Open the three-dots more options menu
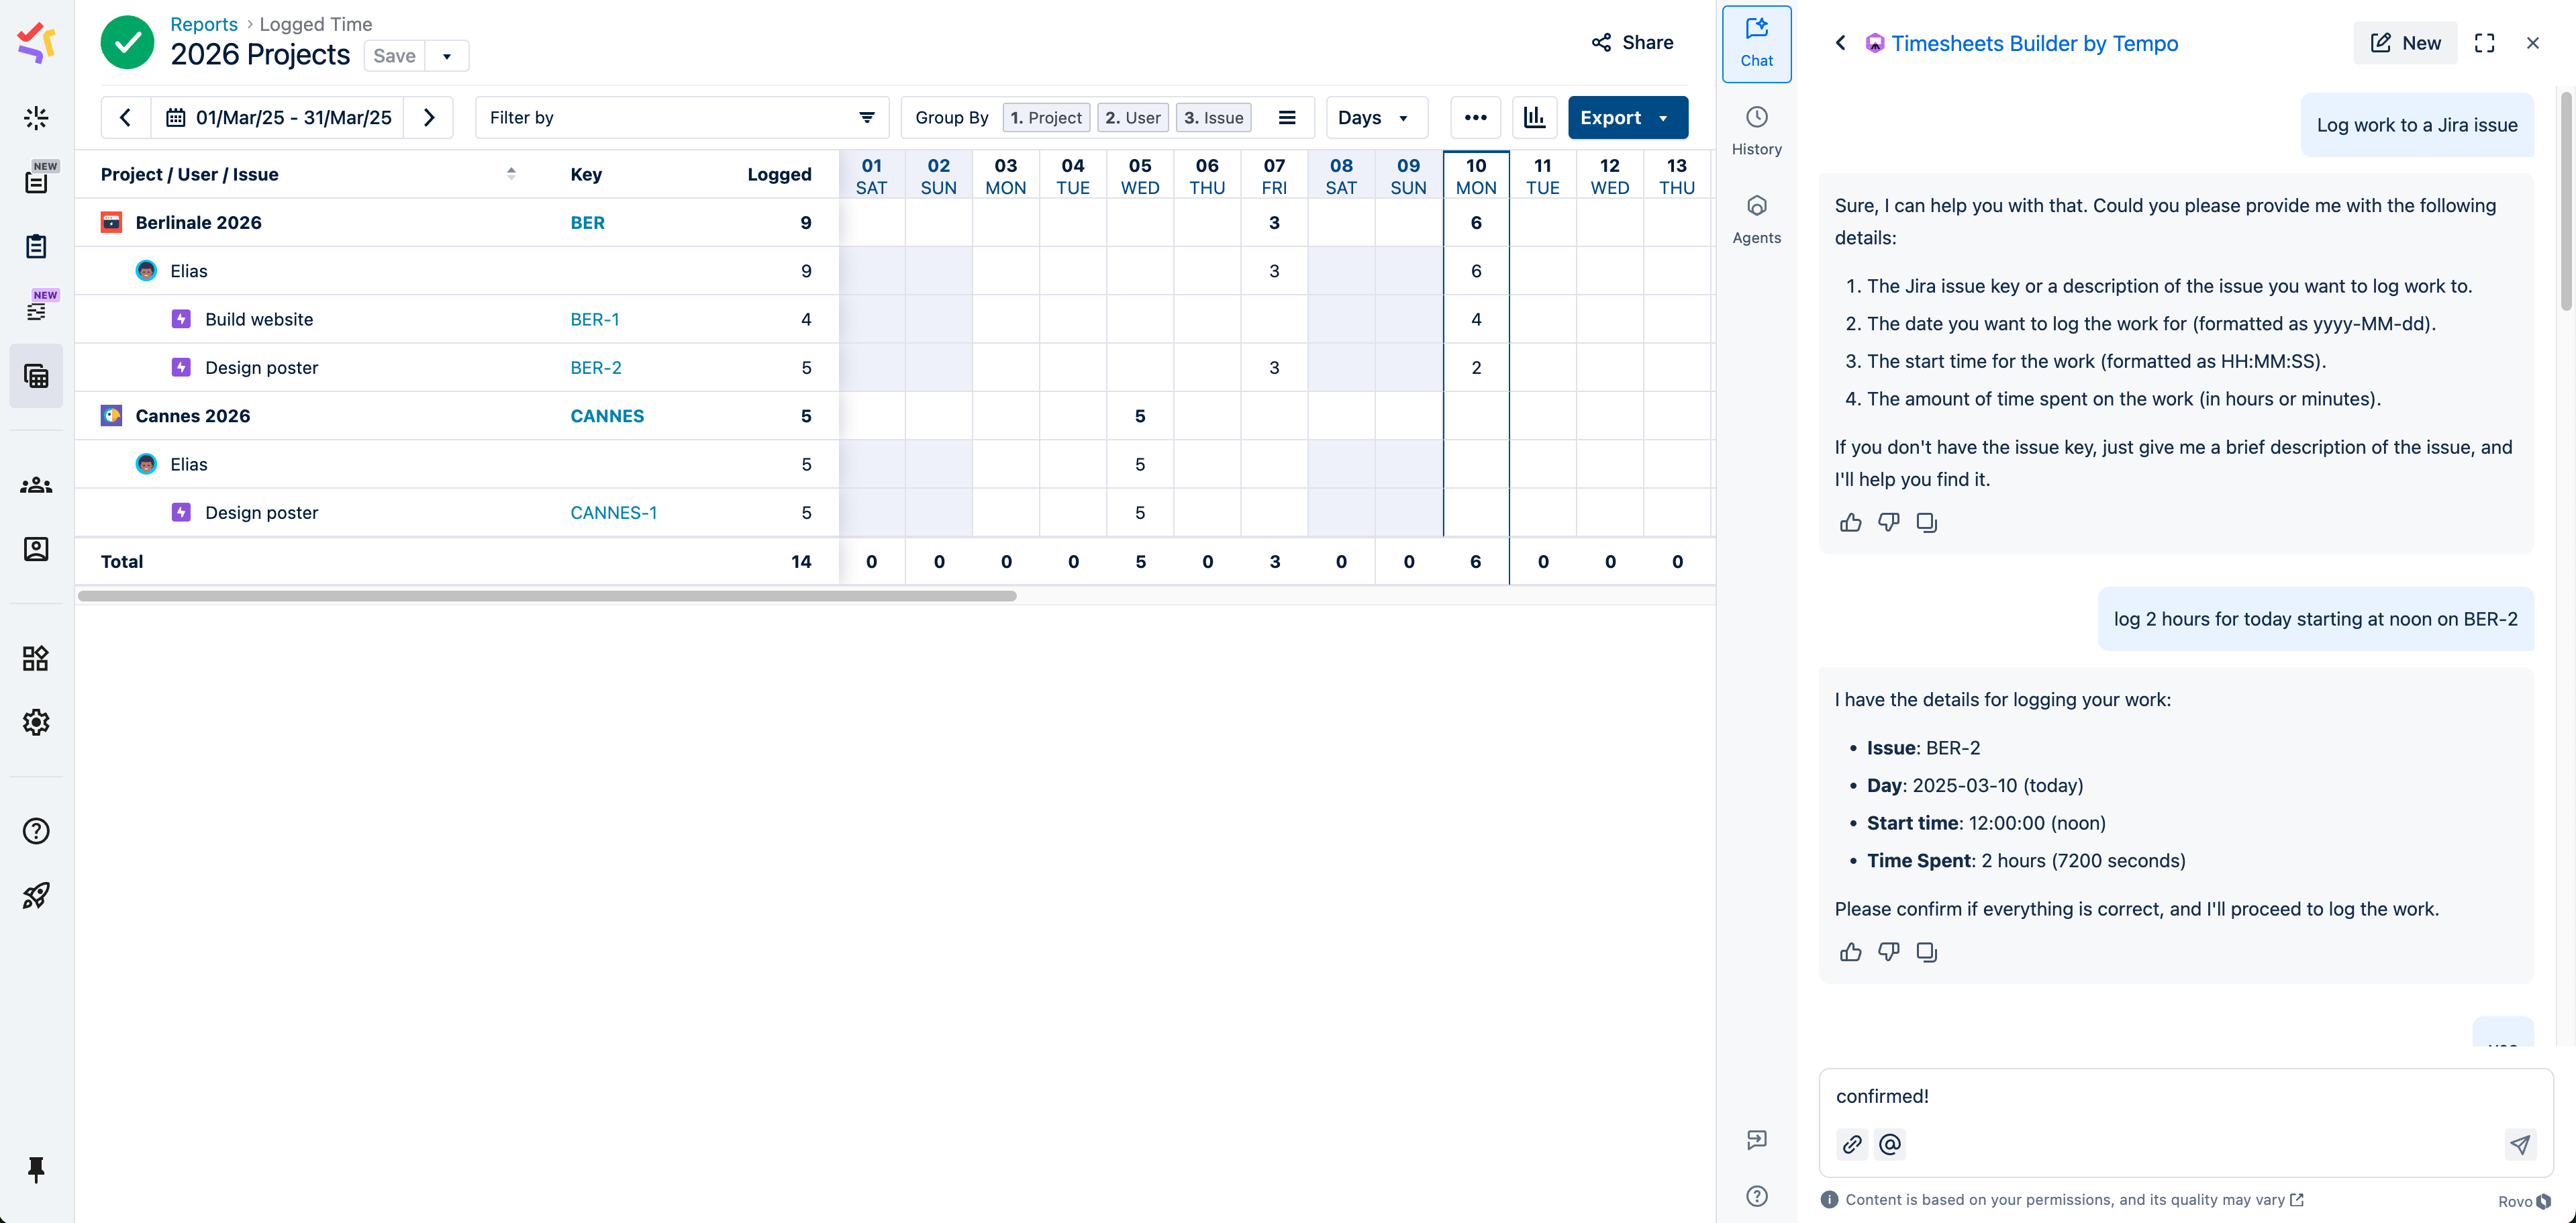 [1475, 118]
